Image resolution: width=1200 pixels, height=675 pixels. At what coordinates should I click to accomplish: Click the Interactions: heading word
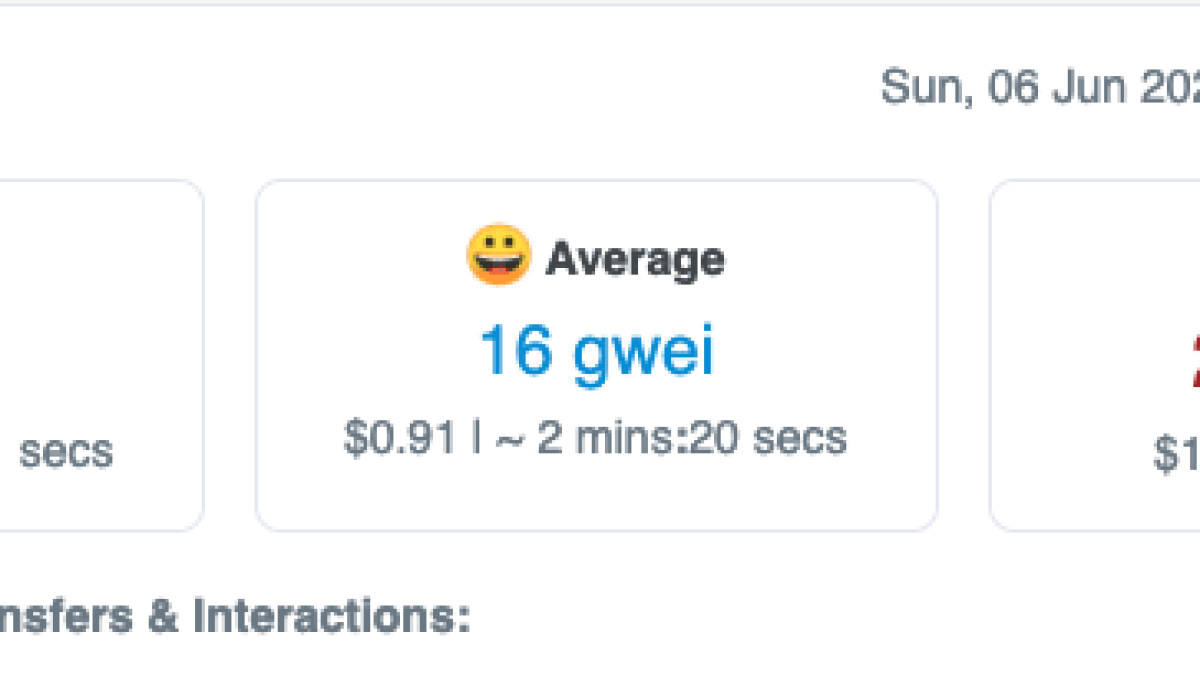click(x=331, y=617)
